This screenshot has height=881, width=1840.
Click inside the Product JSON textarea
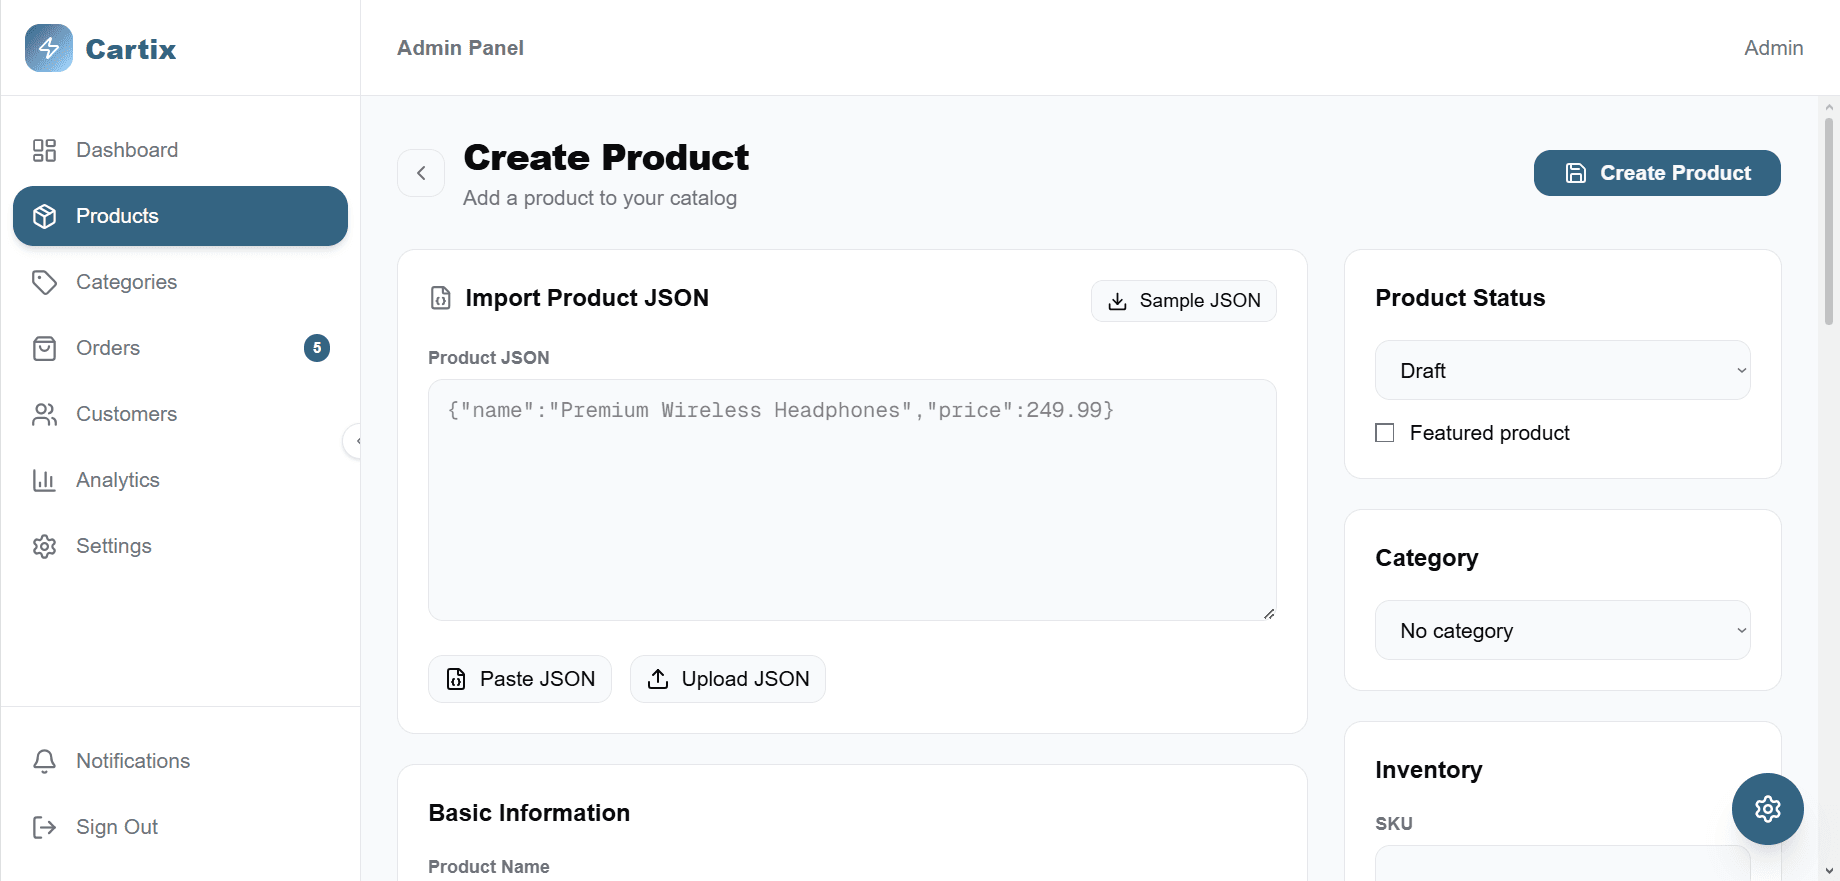[x=852, y=500]
